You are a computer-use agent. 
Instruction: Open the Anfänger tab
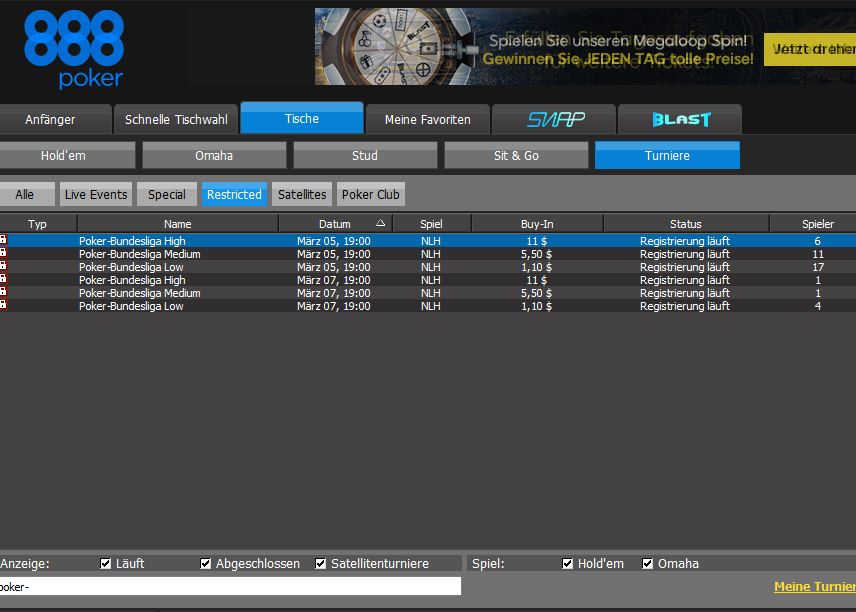(55, 119)
